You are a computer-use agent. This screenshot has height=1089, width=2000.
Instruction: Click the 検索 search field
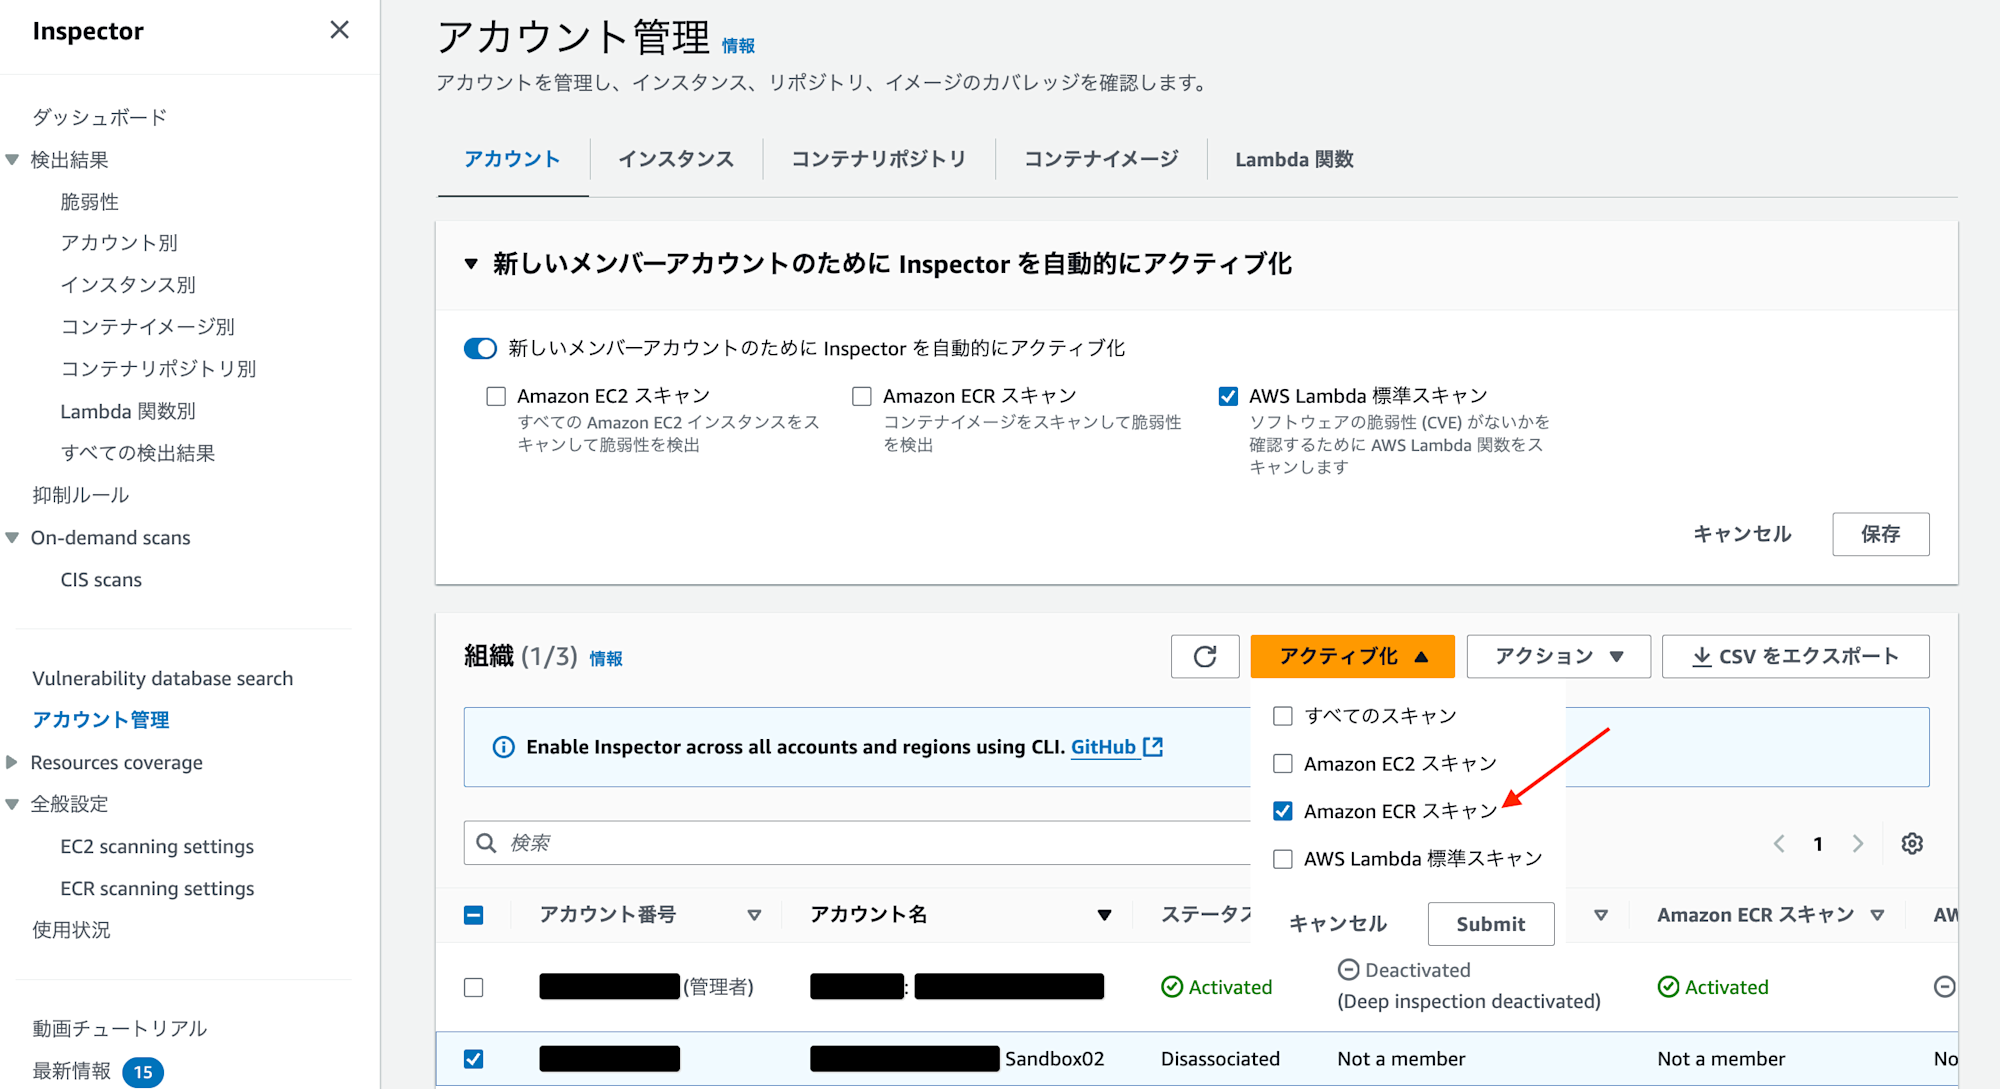[857, 843]
